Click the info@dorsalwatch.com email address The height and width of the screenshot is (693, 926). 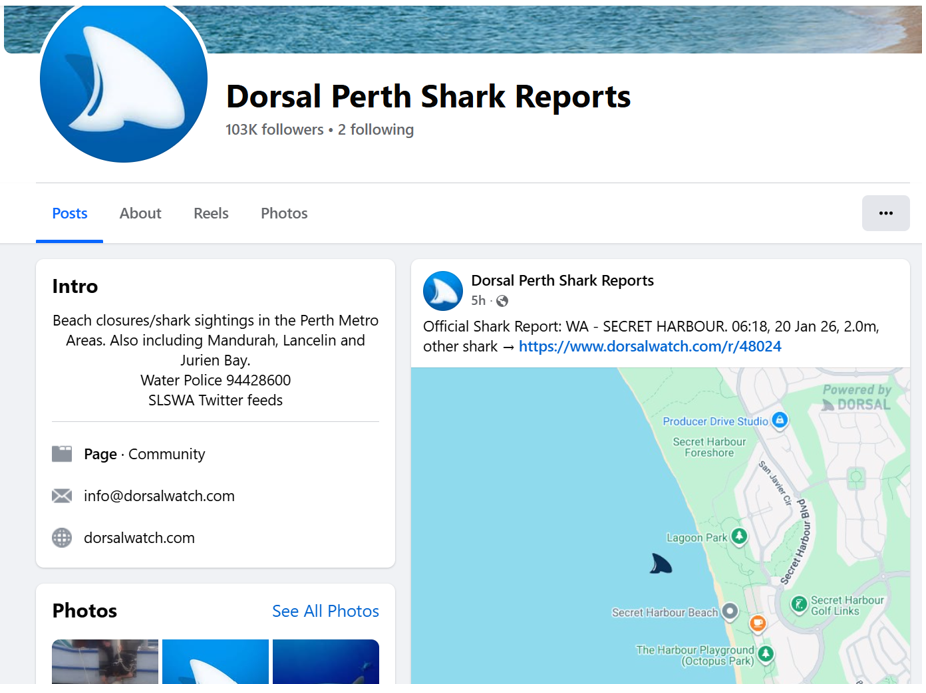click(159, 496)
